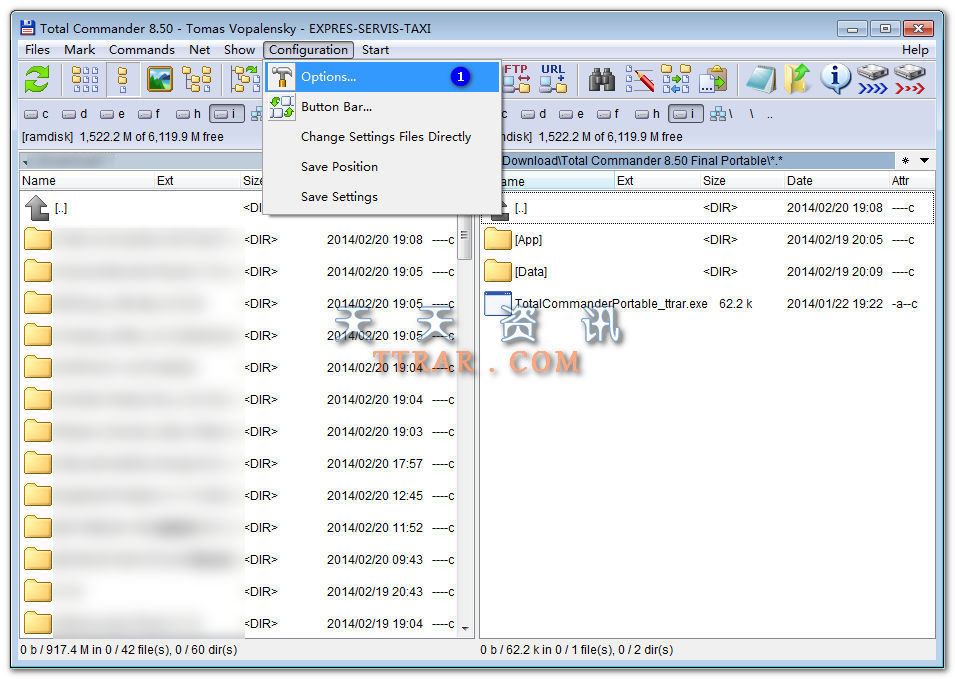Click the blue info bubble icon
The height and width of the screenshot is (679, 955).
[835, 79]
